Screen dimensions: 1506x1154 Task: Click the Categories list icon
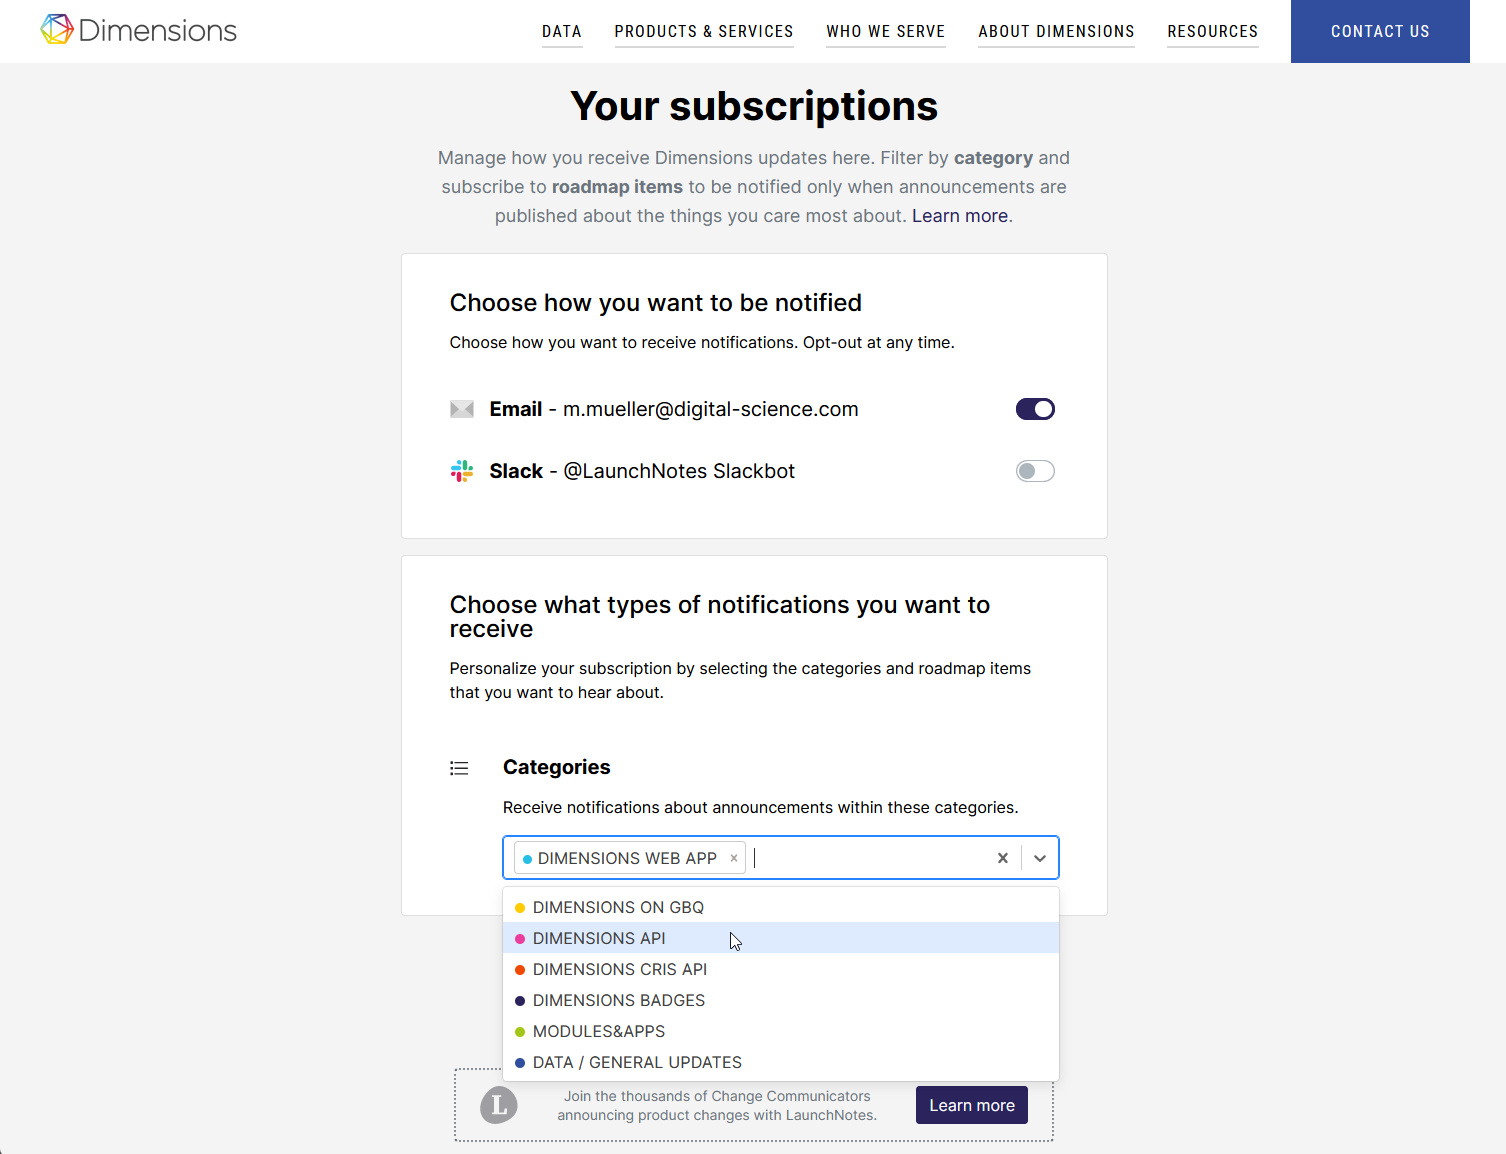(459, 768)
